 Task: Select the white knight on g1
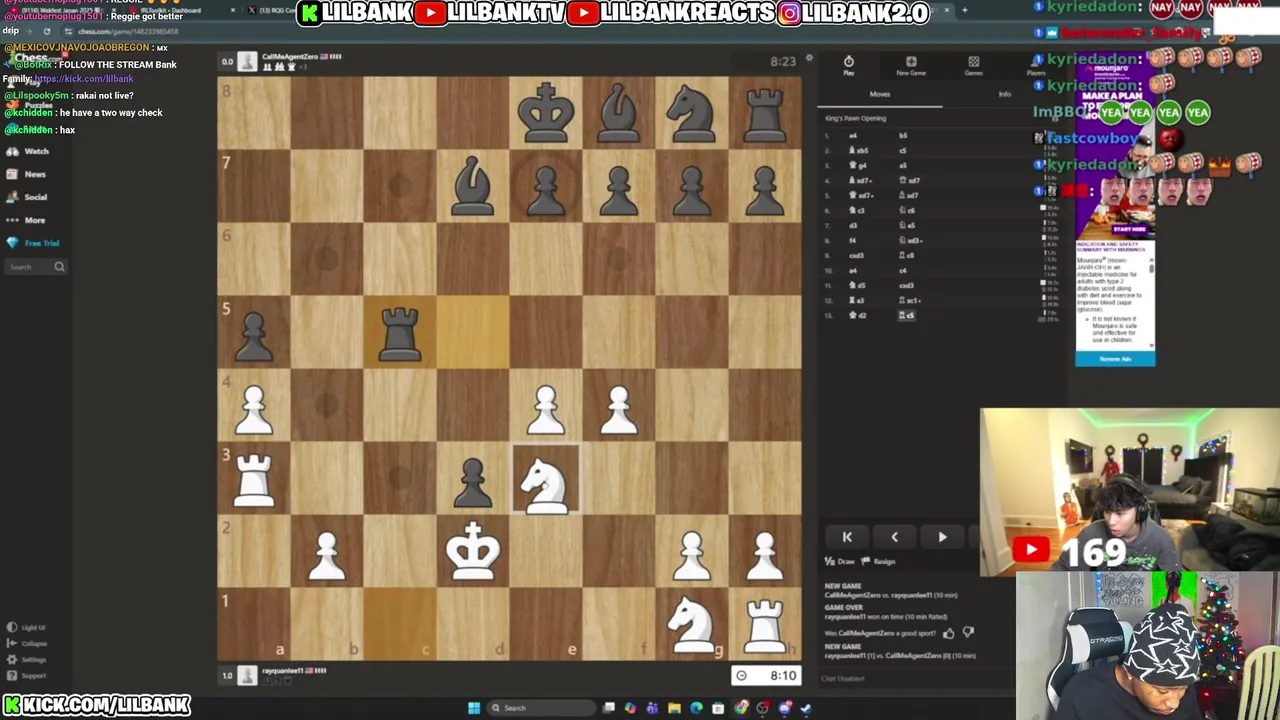coord(692,624)
